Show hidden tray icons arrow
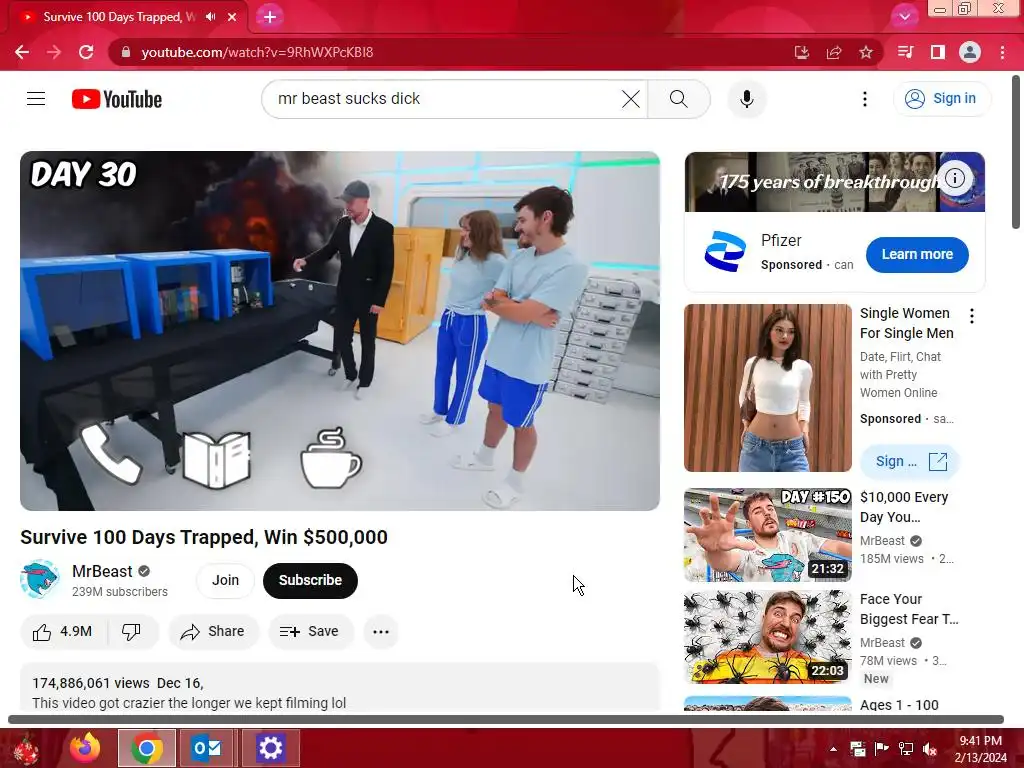Image resolution: width=1024 pixels, height=768 pixels. point(833,749)
